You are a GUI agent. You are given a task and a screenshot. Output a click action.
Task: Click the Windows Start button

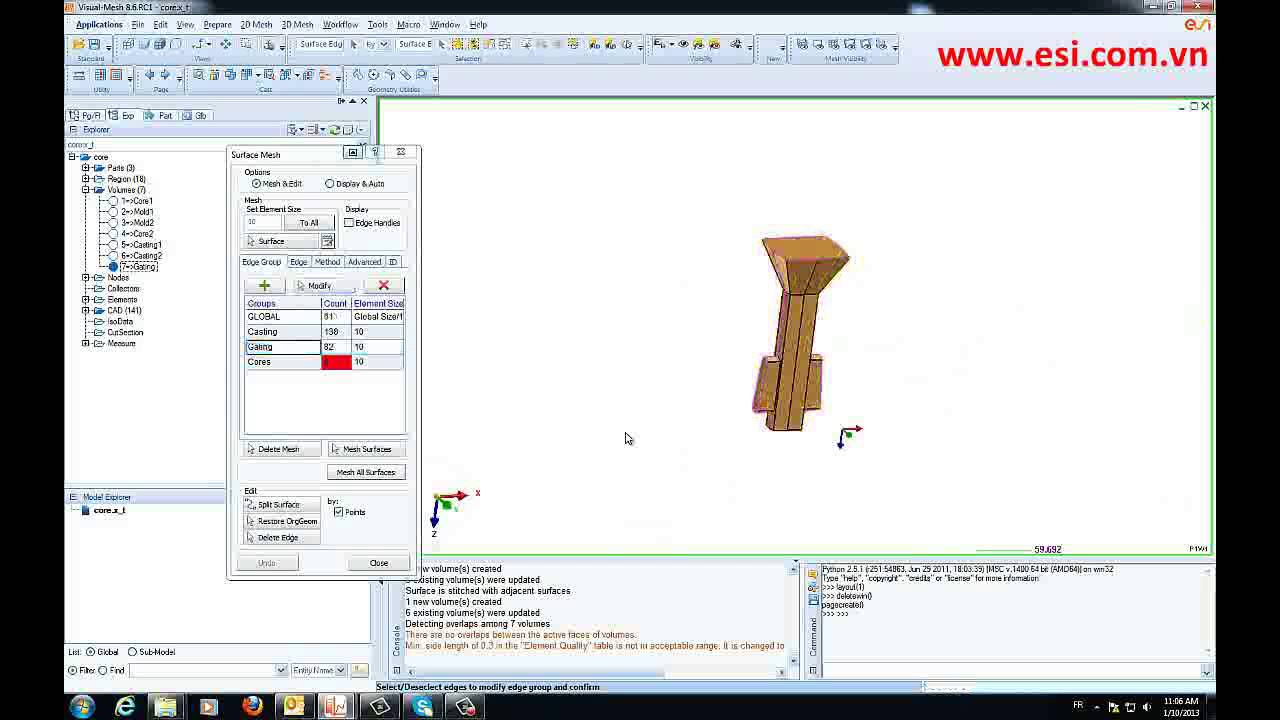[x=82, y=707]
